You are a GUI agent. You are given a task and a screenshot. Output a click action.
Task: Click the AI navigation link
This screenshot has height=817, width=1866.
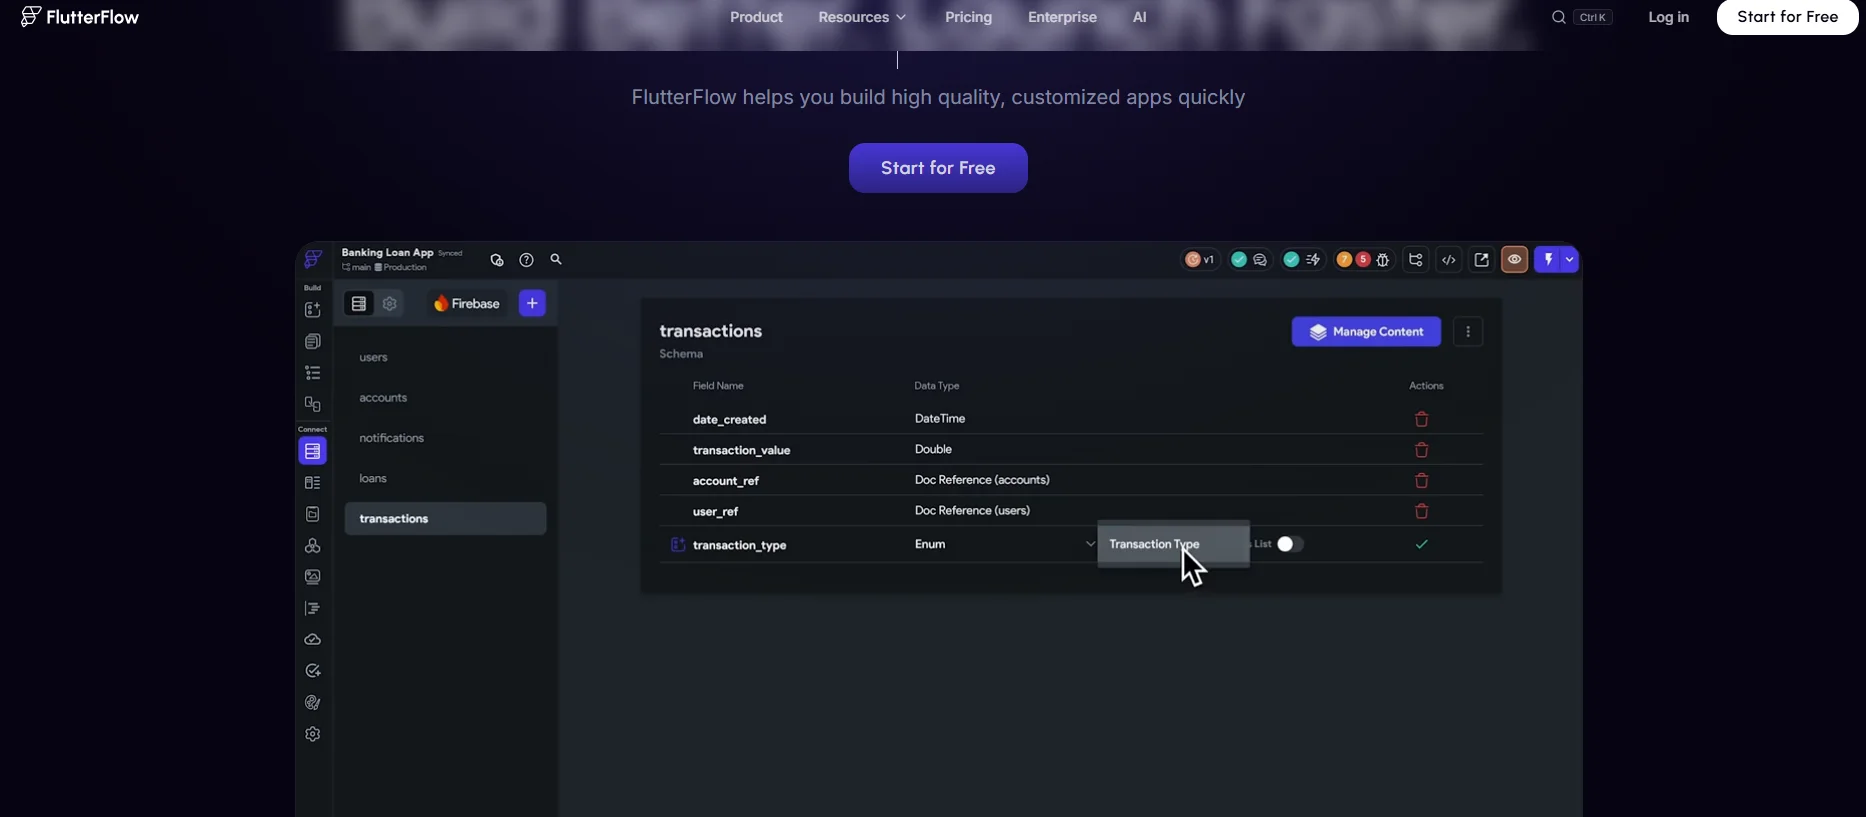click(x=1139, y=17)
